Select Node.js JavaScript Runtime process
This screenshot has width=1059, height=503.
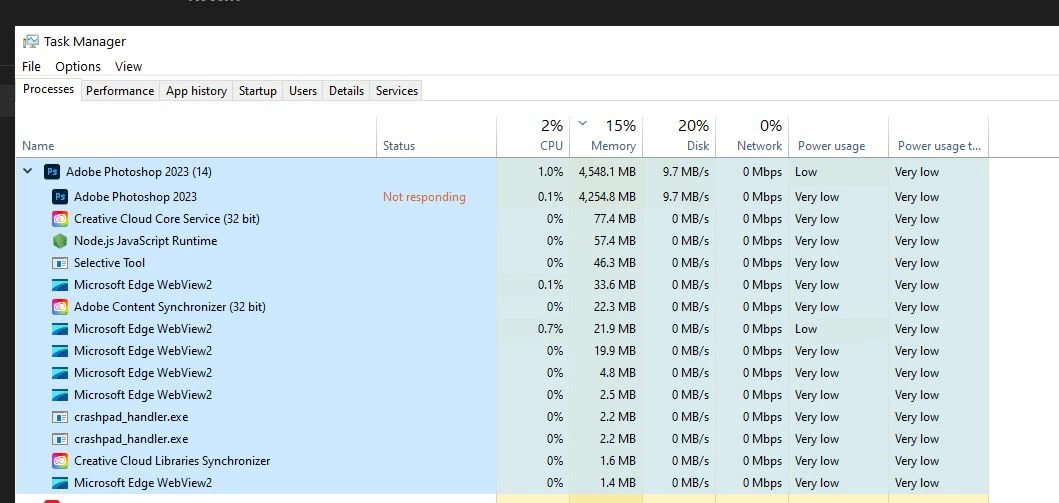tap(502, 240)
